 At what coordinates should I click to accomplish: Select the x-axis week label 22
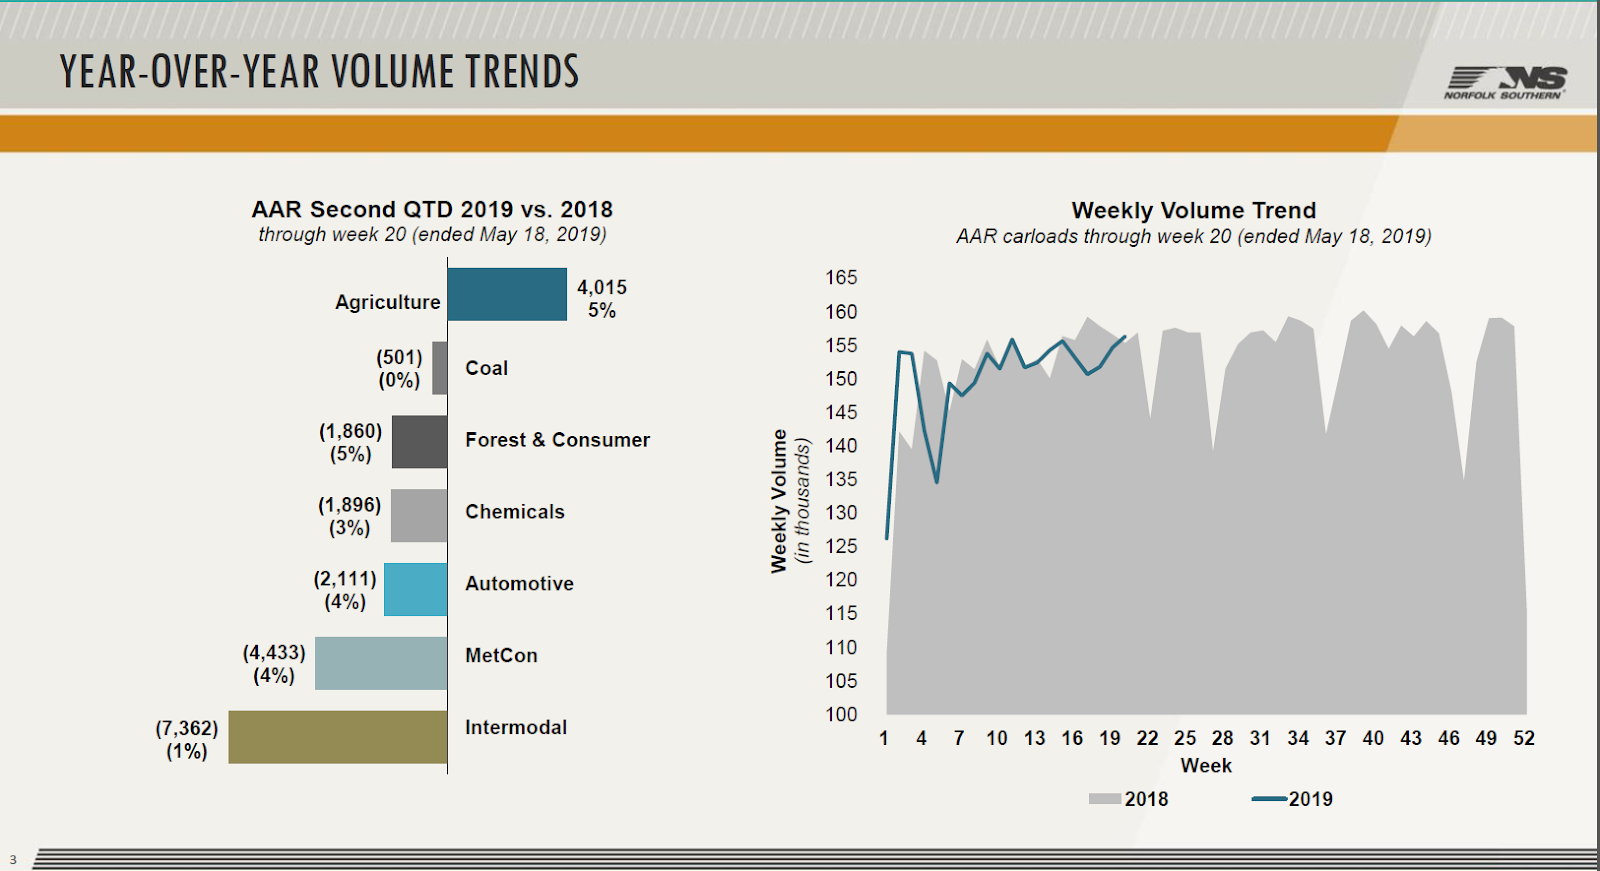pos(1147,738)
